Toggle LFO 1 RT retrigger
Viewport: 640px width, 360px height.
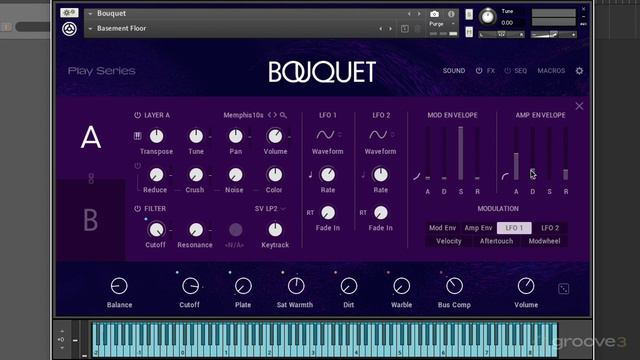coord(310,213)
